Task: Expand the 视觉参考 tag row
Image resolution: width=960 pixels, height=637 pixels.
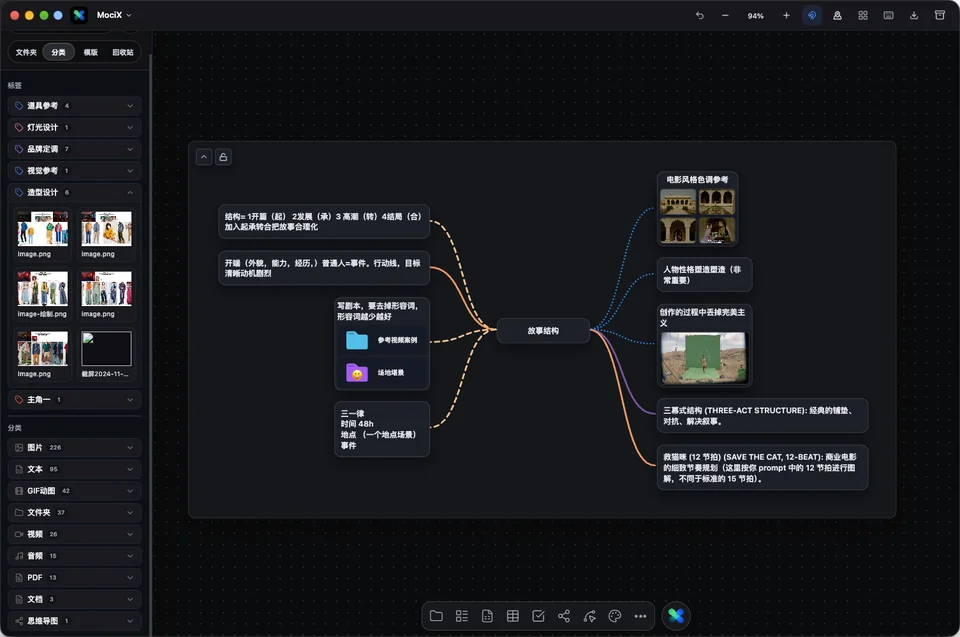Action: pos(75,171)
